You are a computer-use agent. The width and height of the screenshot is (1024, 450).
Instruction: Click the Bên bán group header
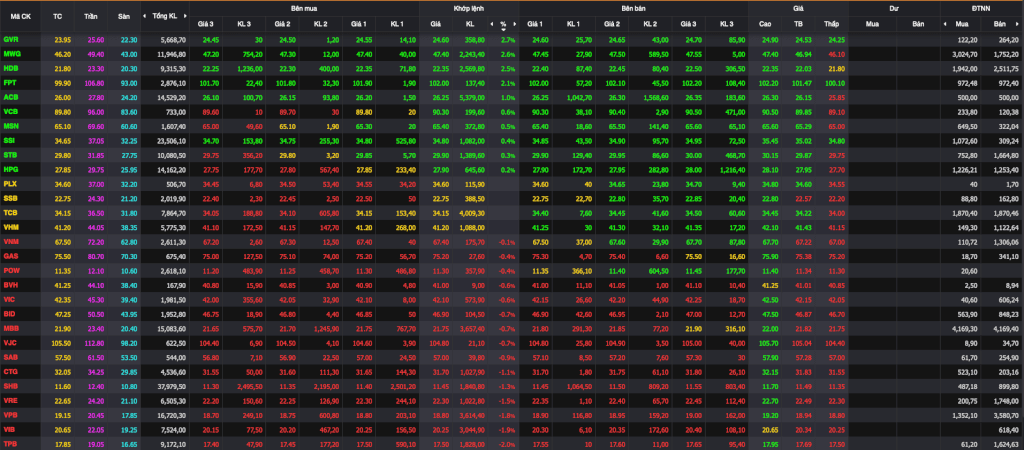(x=633, y=8)
